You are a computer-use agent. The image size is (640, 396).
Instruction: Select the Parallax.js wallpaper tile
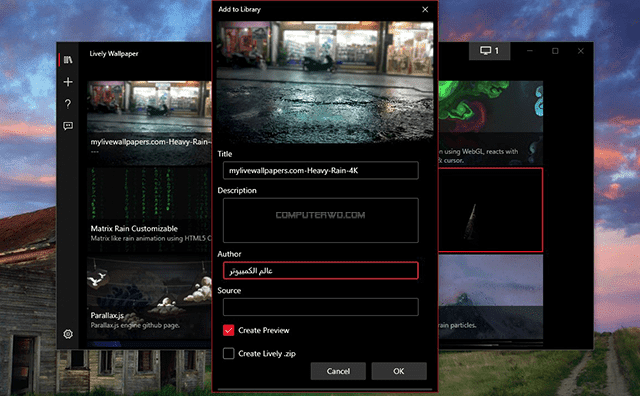click(x=149, y=297)
